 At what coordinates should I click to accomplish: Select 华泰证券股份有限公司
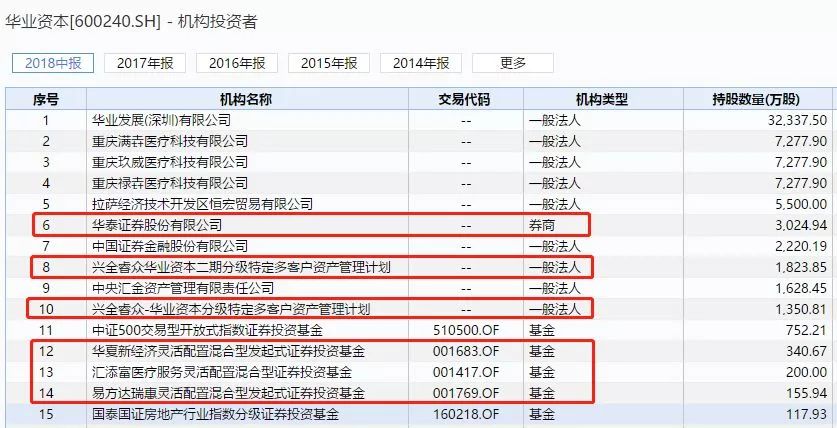[157, 225]
